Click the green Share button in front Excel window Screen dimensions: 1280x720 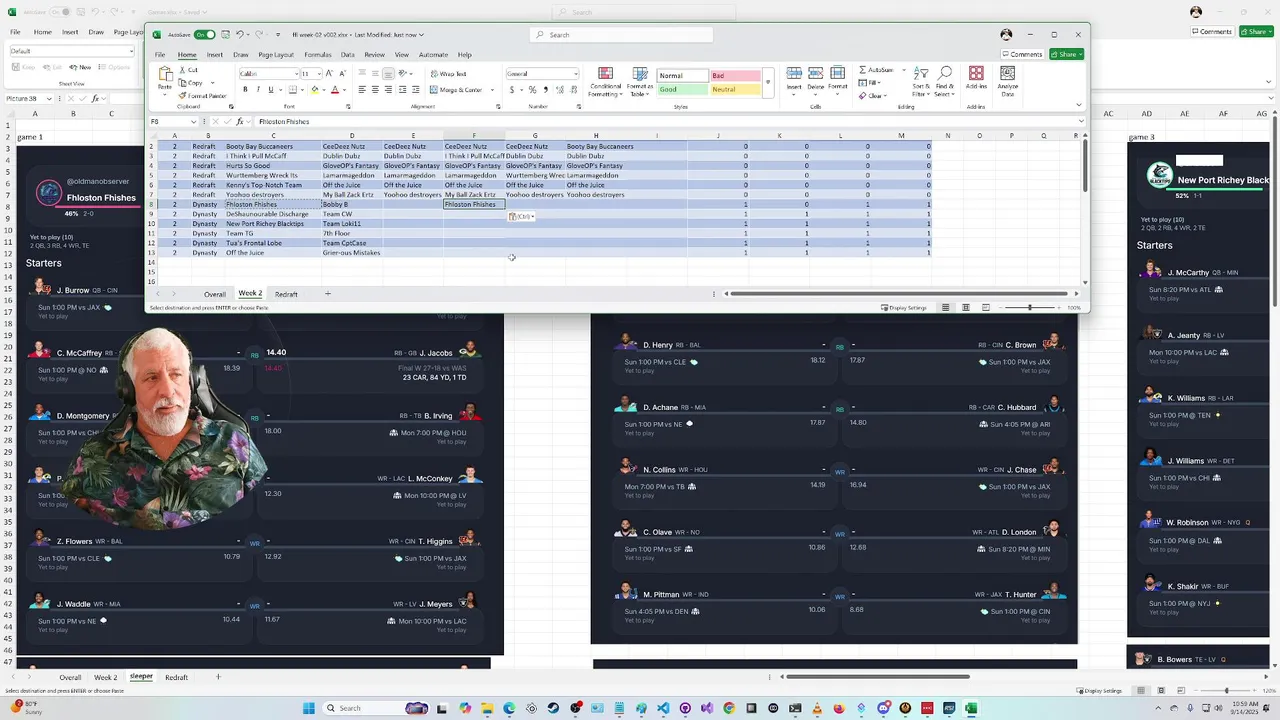[1066, 54]
